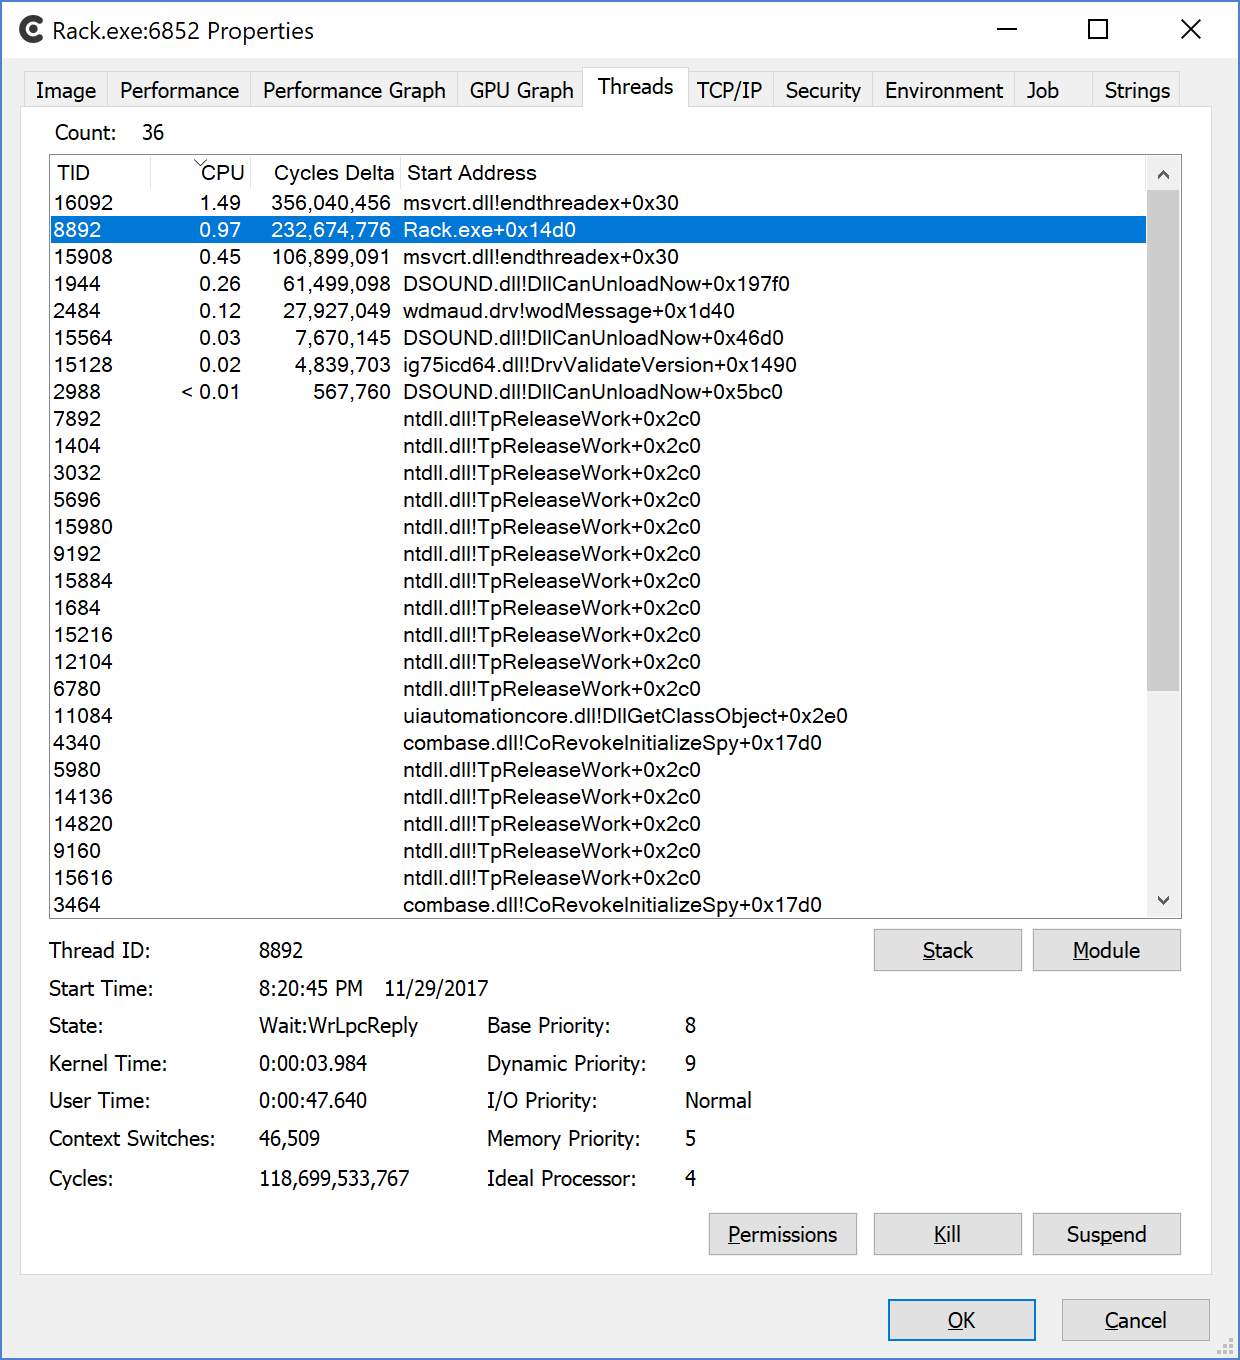
Task: Switch to GPU Graph tab
Action: (x=521, y=90)
